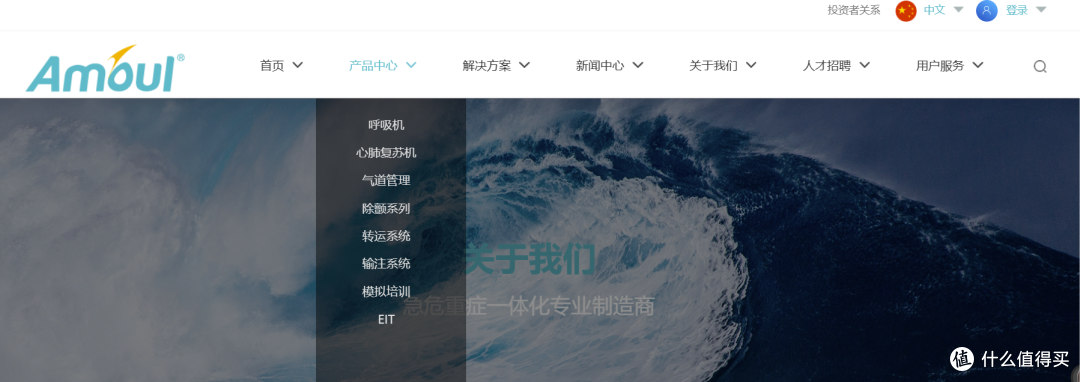Open the 投资者关系 link
Image resolution: width=1080 pixels, height=382 pixels.
(x=854, y=10)
